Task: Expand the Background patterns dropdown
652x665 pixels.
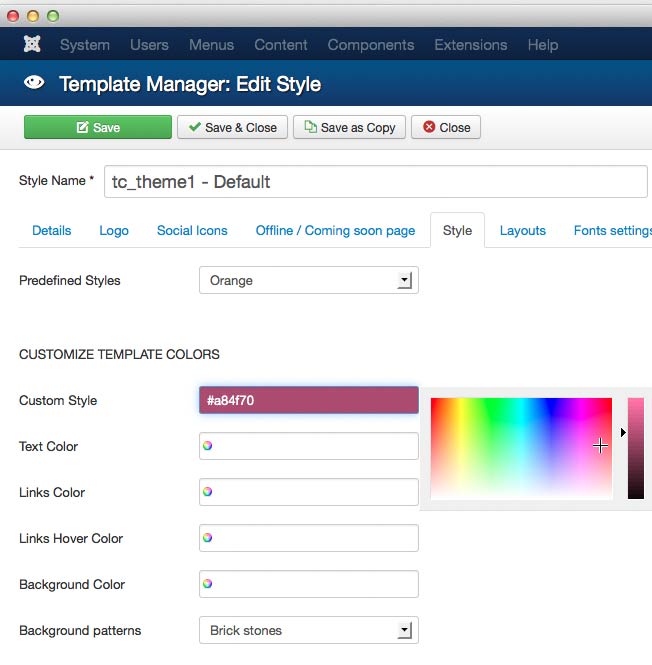Action: 308,631
